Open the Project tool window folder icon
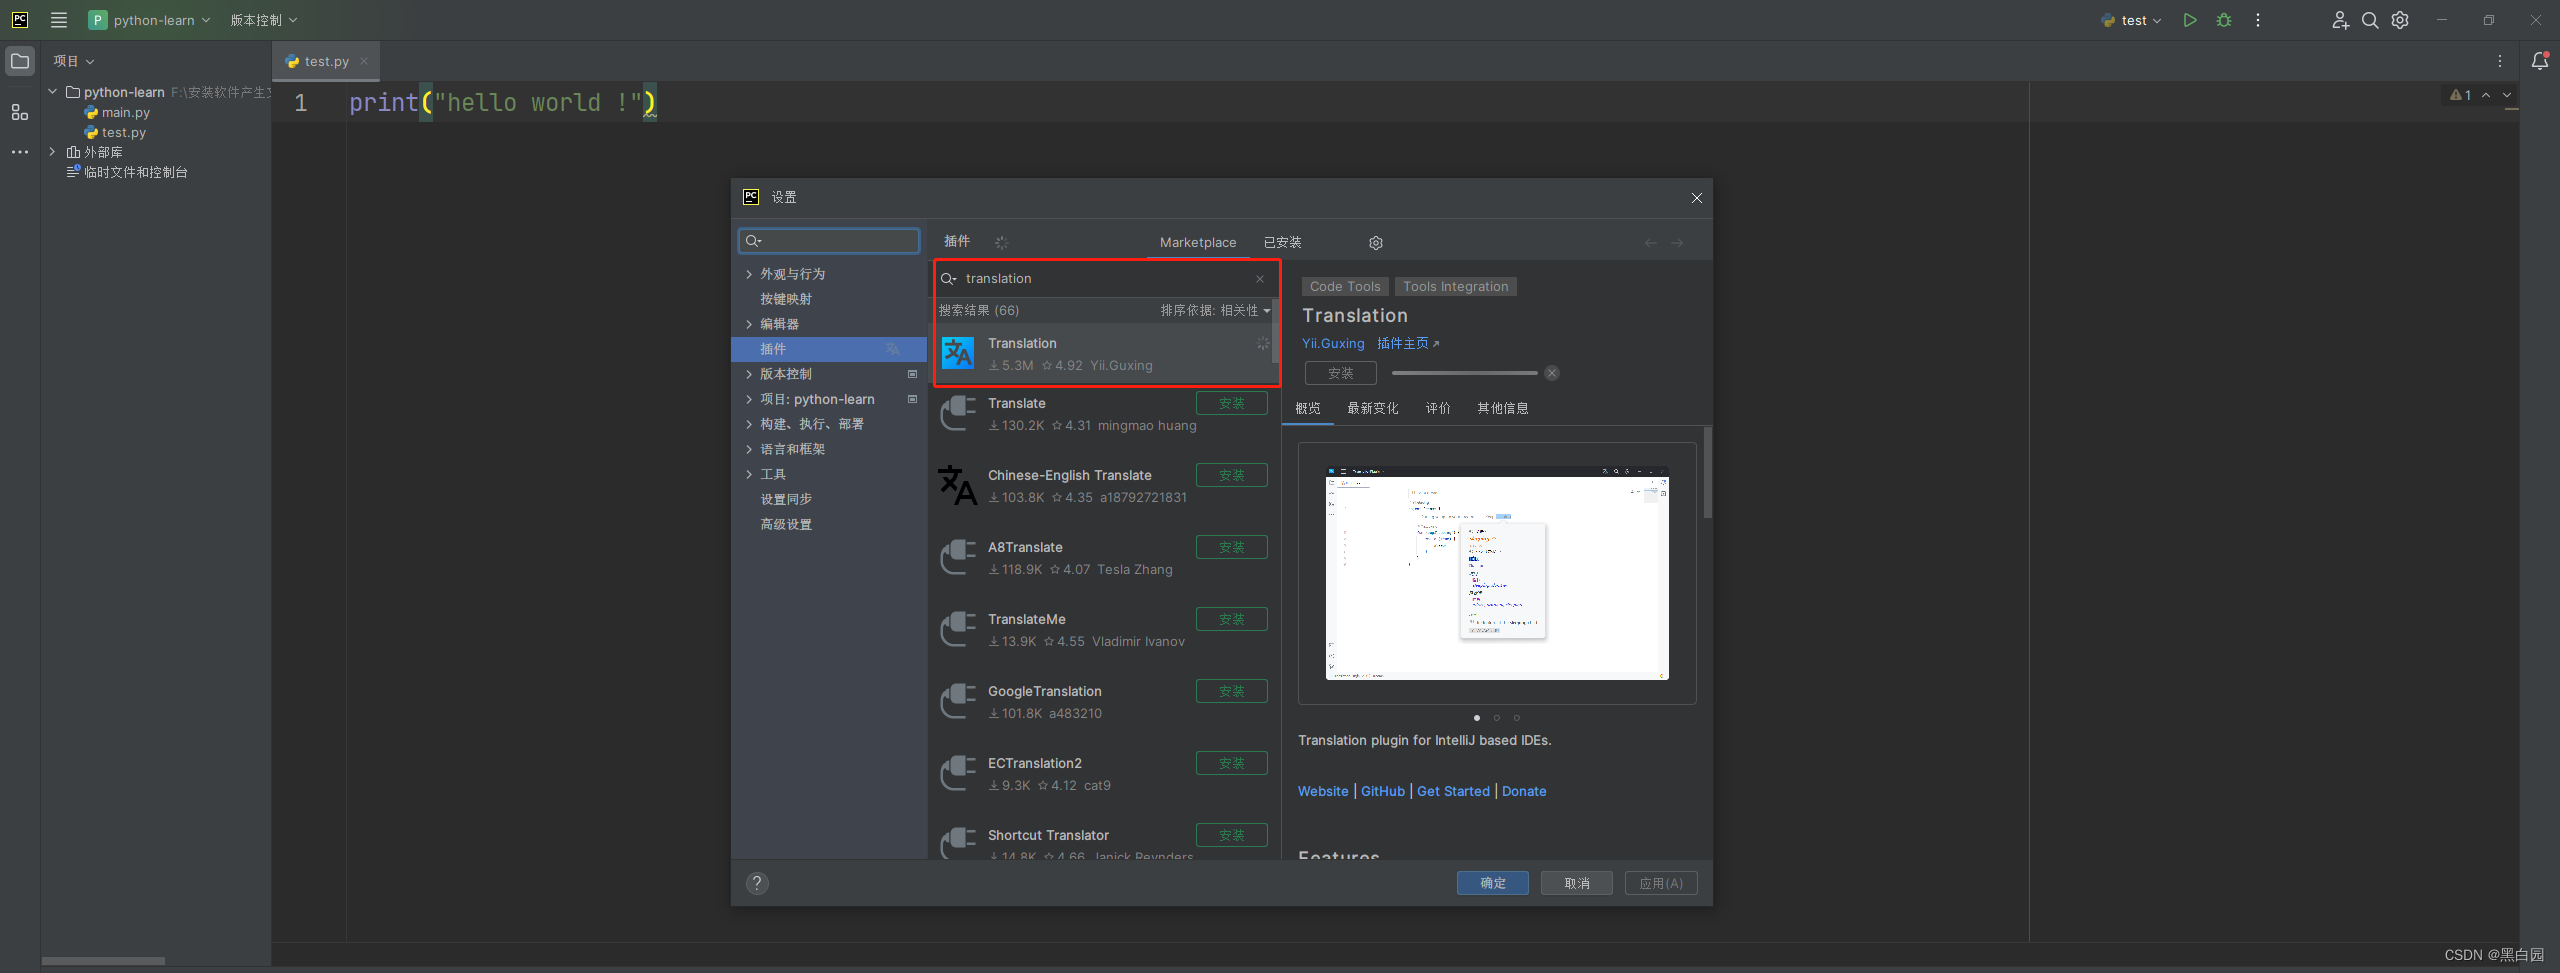The width and height of the screenshot is (2560, 973). pyautogui.click(x=20, y=61)
